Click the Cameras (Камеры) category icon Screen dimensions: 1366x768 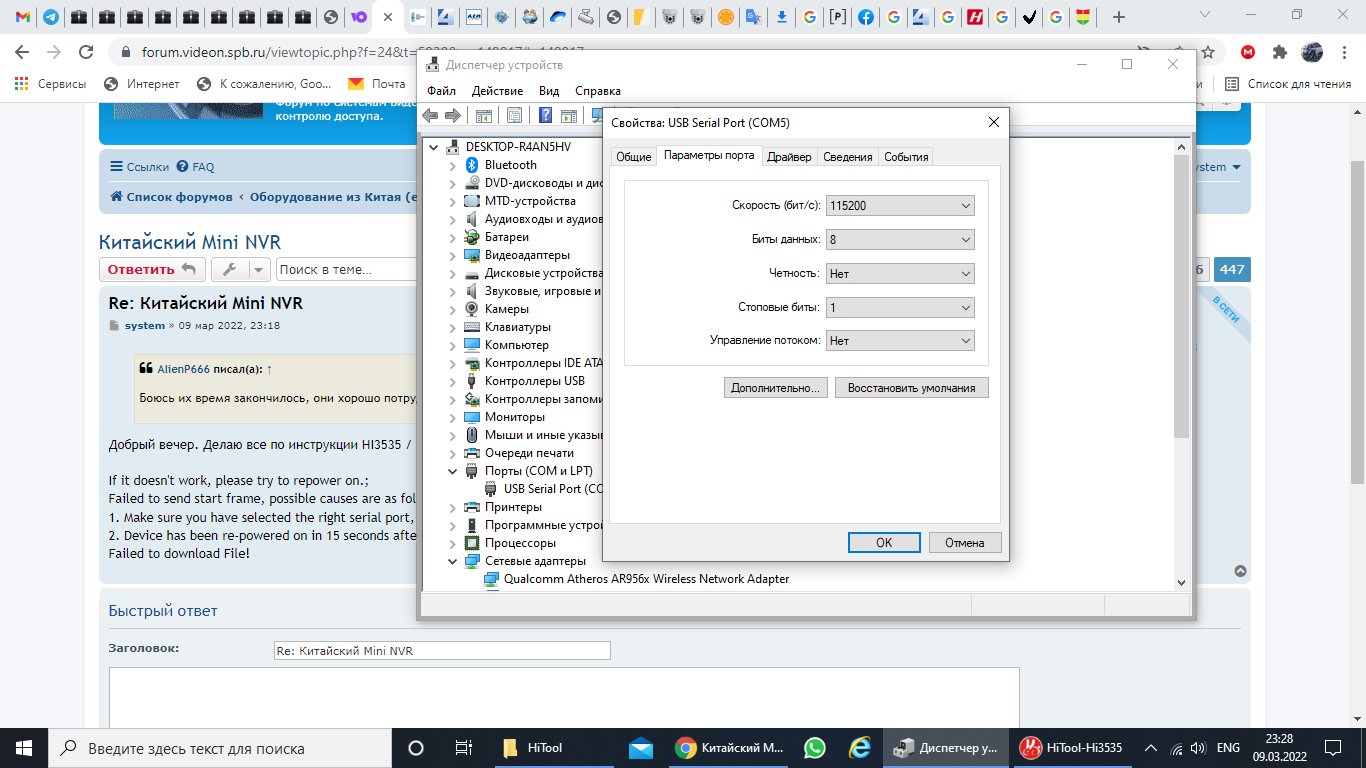[x=472, y=309]
